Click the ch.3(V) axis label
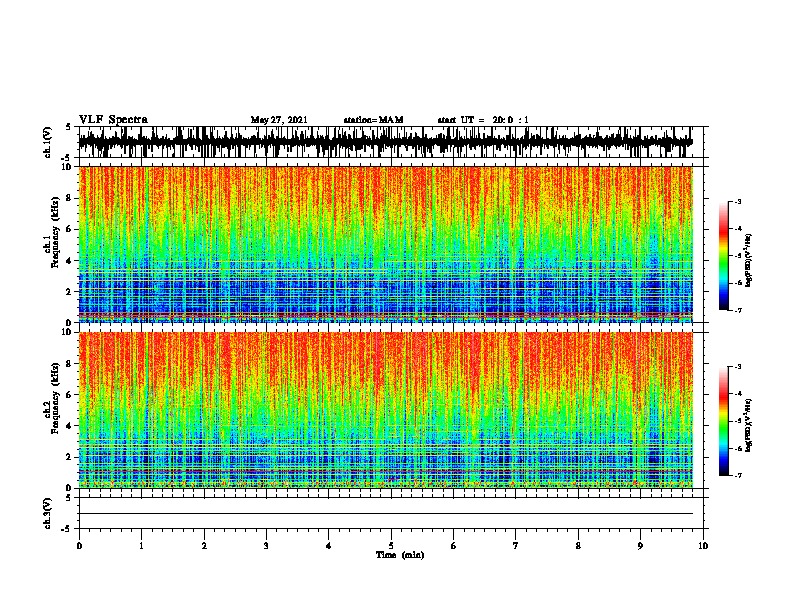Viewport: 792px width, 612px height. (x=48, y=513)
